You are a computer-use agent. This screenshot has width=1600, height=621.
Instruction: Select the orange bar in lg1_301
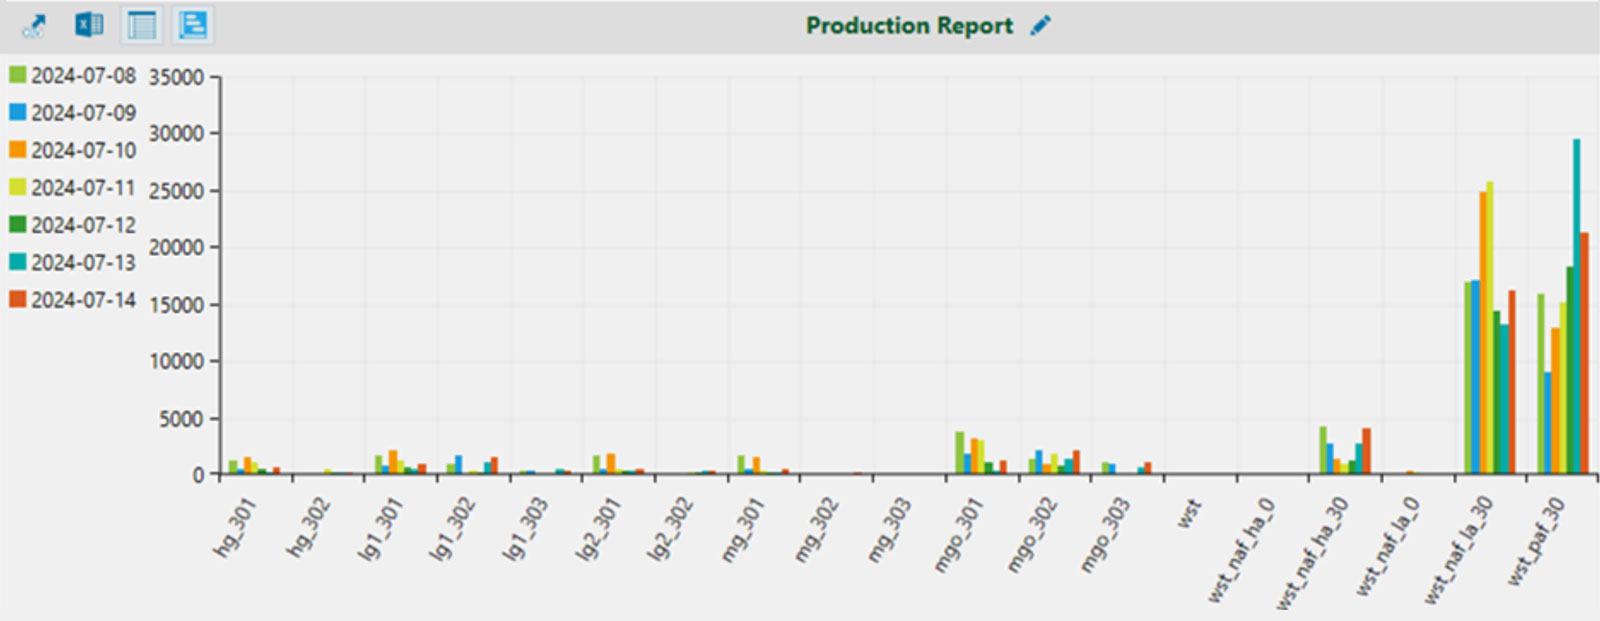coord(393,462)
